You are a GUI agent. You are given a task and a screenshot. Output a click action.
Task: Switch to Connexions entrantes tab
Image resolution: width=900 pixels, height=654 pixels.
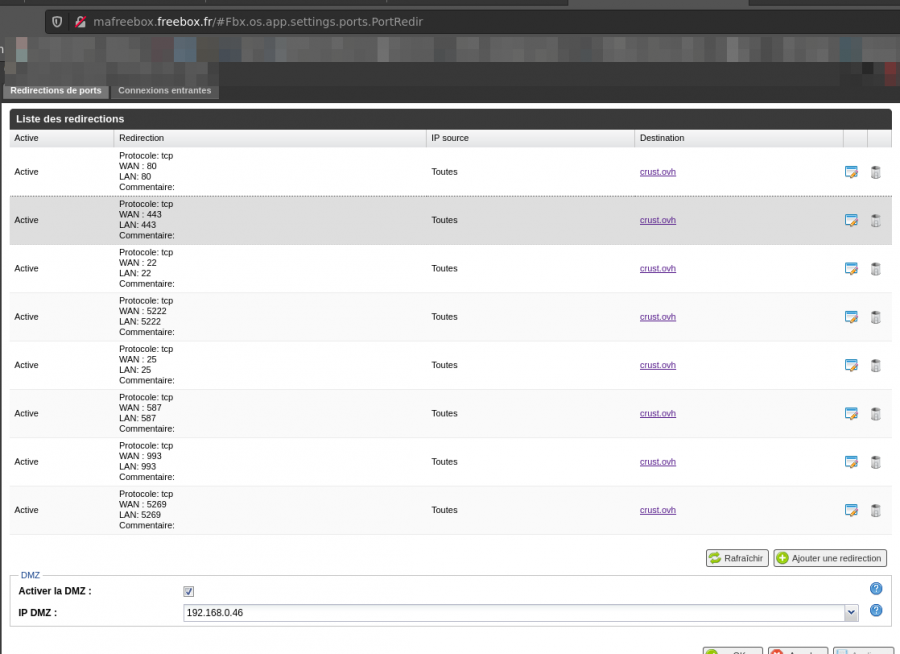coord(164,91)
